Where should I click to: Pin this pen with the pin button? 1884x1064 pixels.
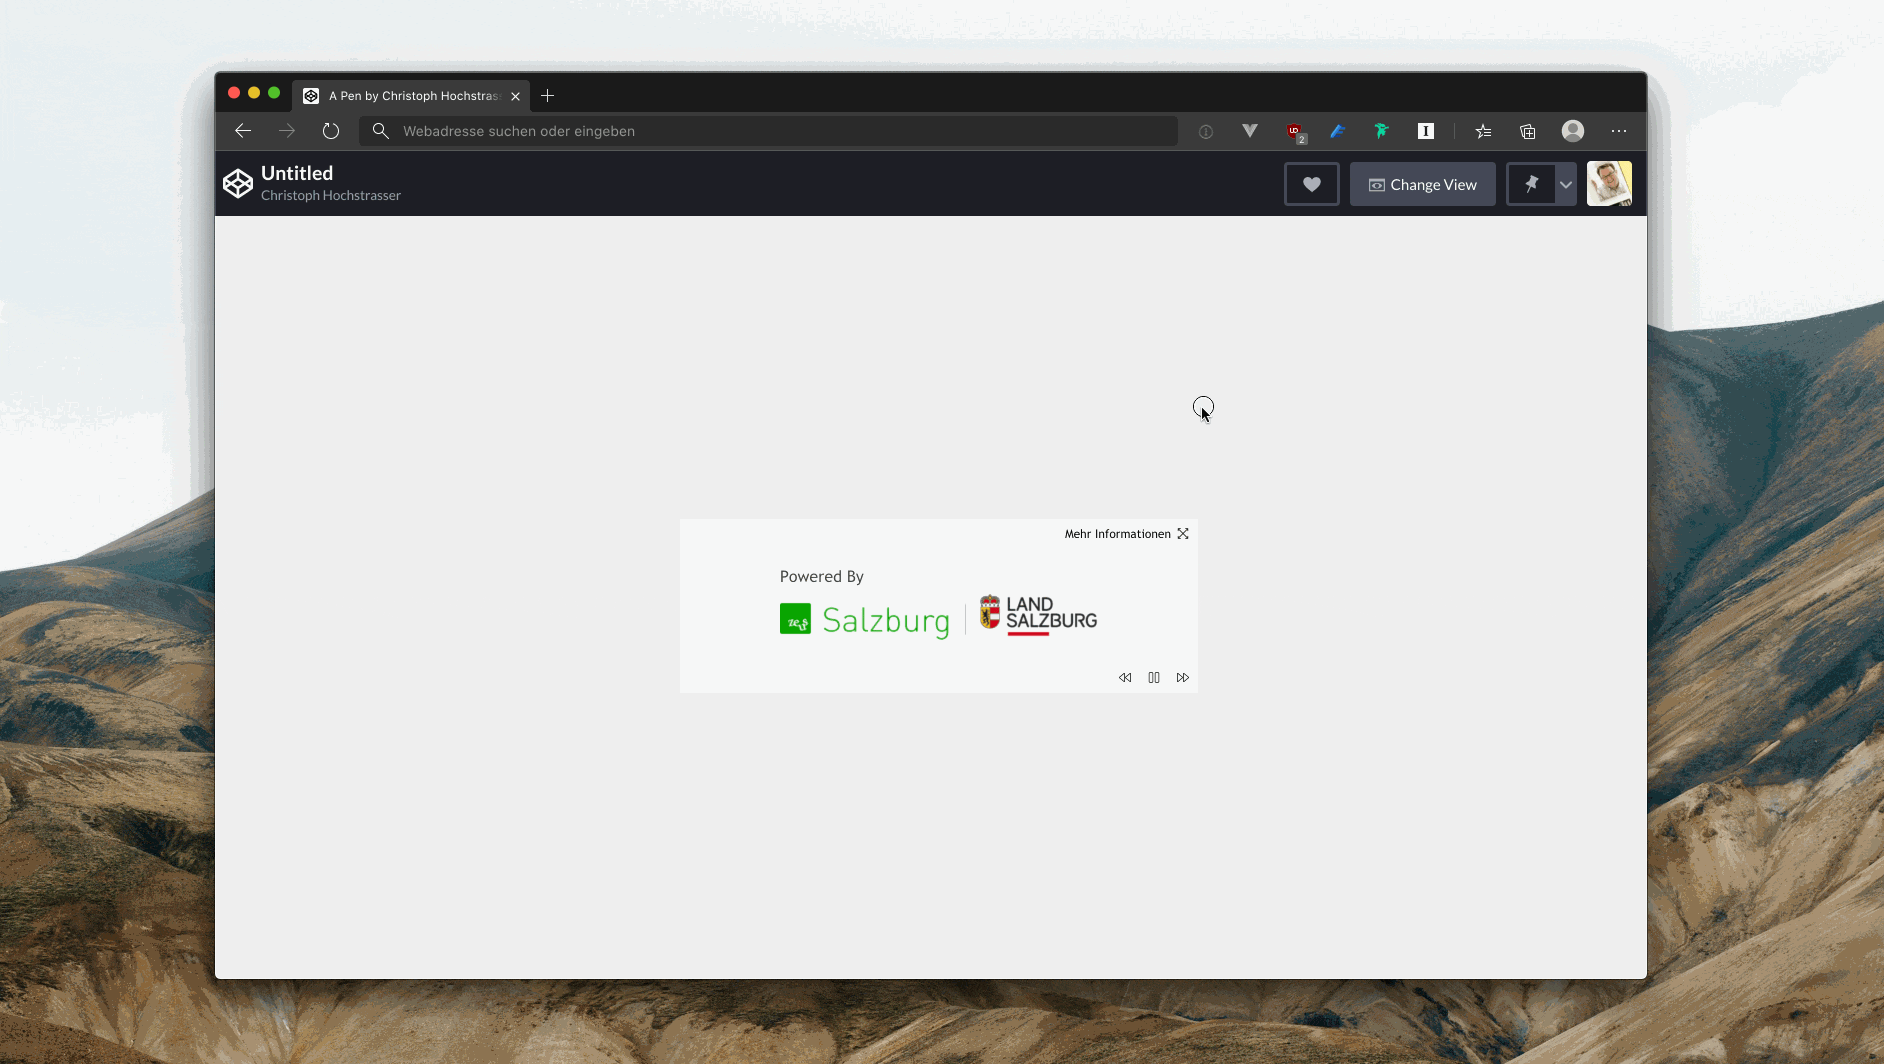(x=1531, y=184)
